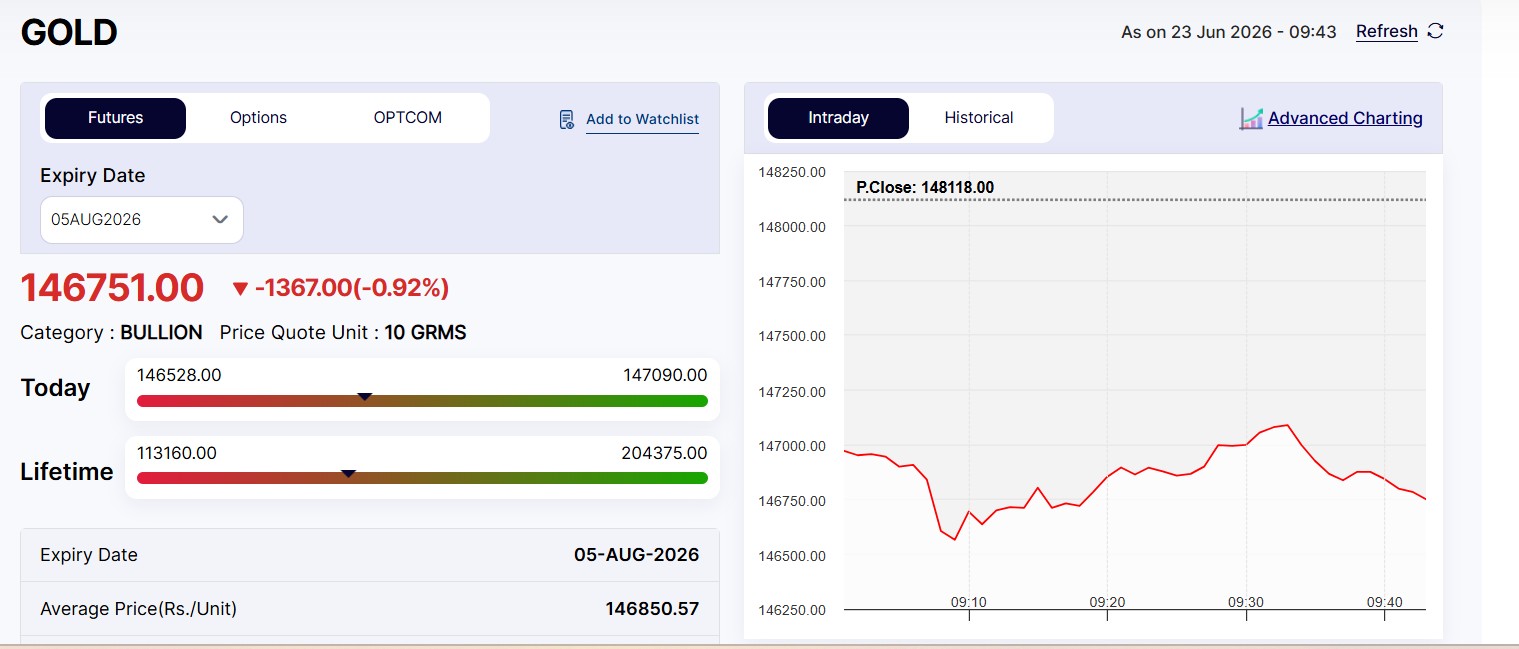
Task: Click the Expiry Date row value 05-AUG-2026
Action: click(636, 555)
